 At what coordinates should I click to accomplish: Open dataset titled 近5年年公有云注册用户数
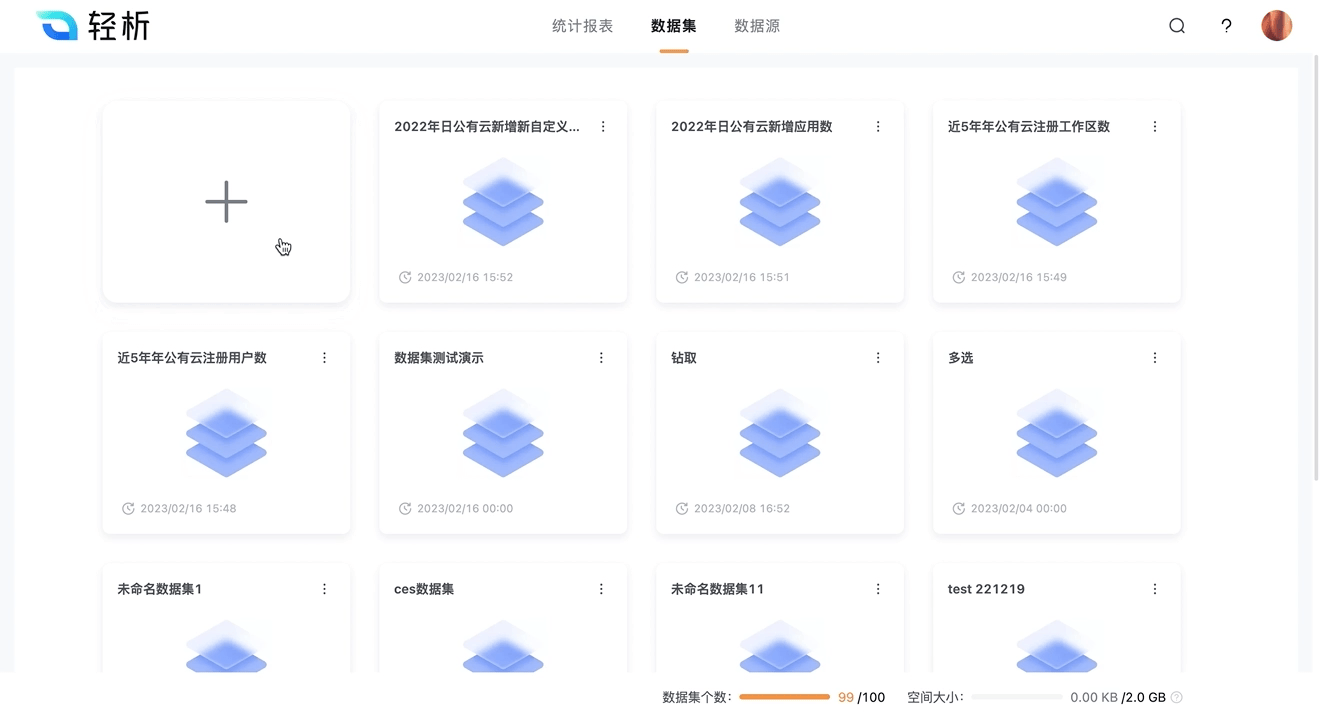point(192,358)
